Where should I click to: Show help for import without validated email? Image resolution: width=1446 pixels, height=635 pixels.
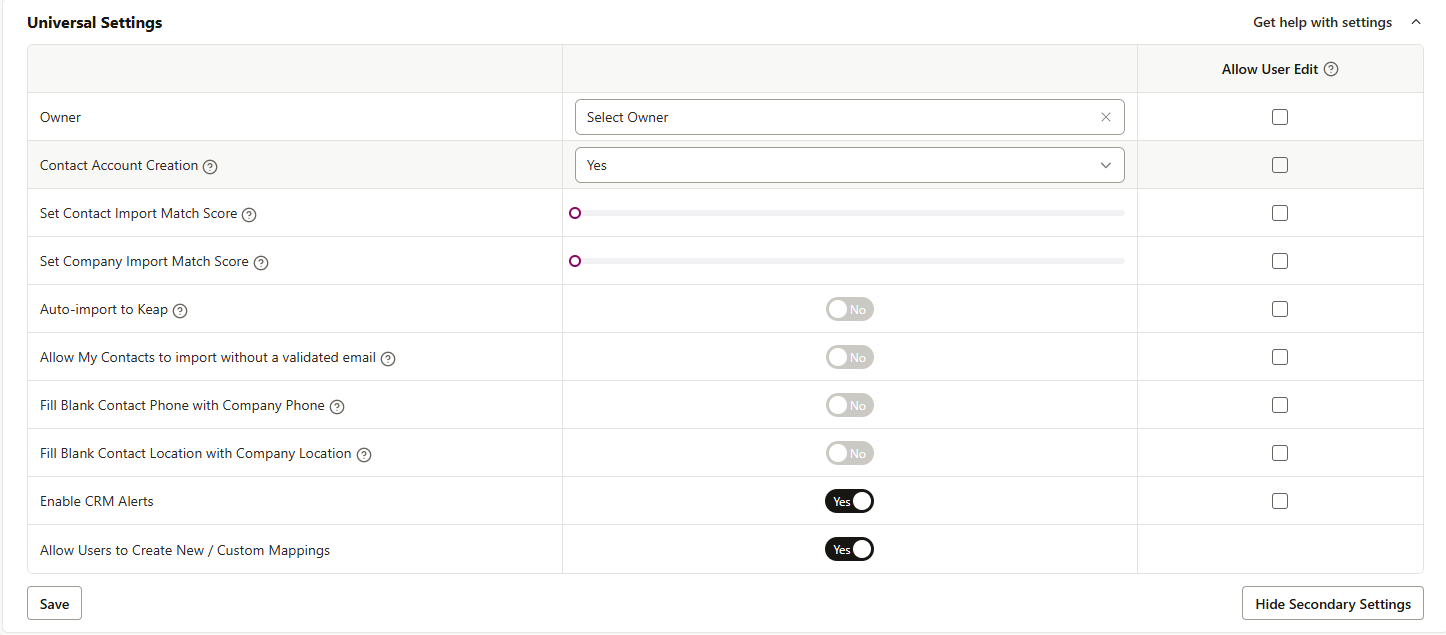pos(388,359)
